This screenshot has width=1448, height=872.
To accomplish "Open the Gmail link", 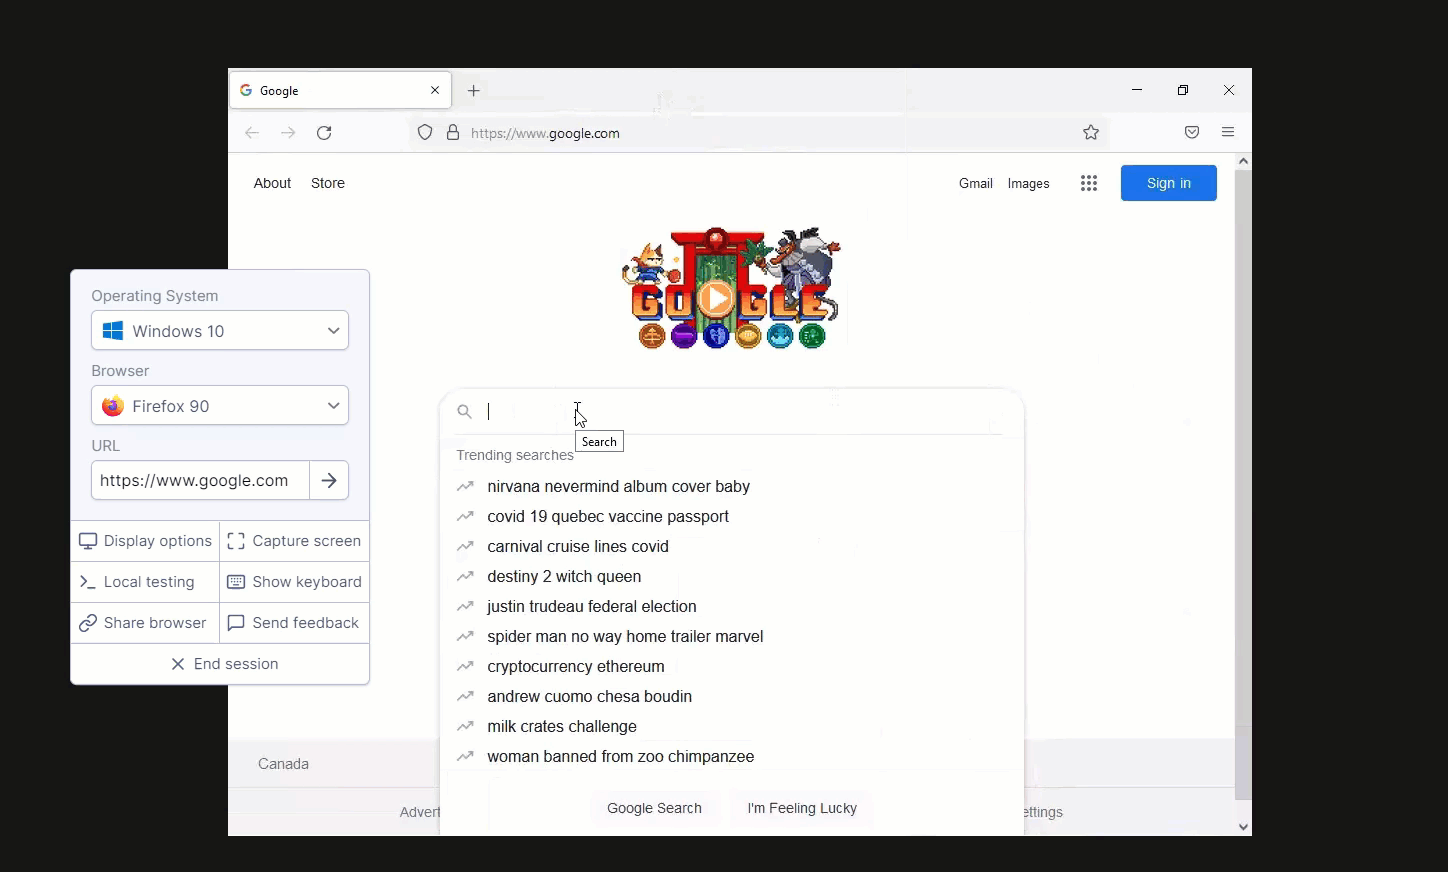I will point(976,183).
